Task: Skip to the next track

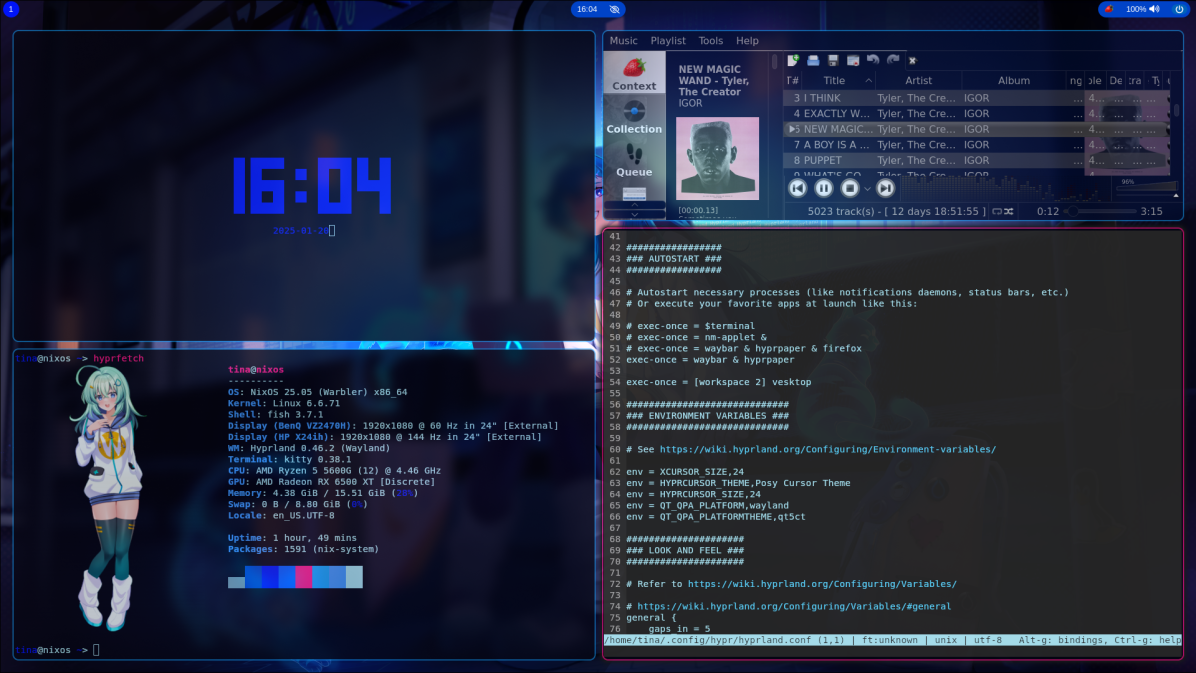Action: [885, 188]
